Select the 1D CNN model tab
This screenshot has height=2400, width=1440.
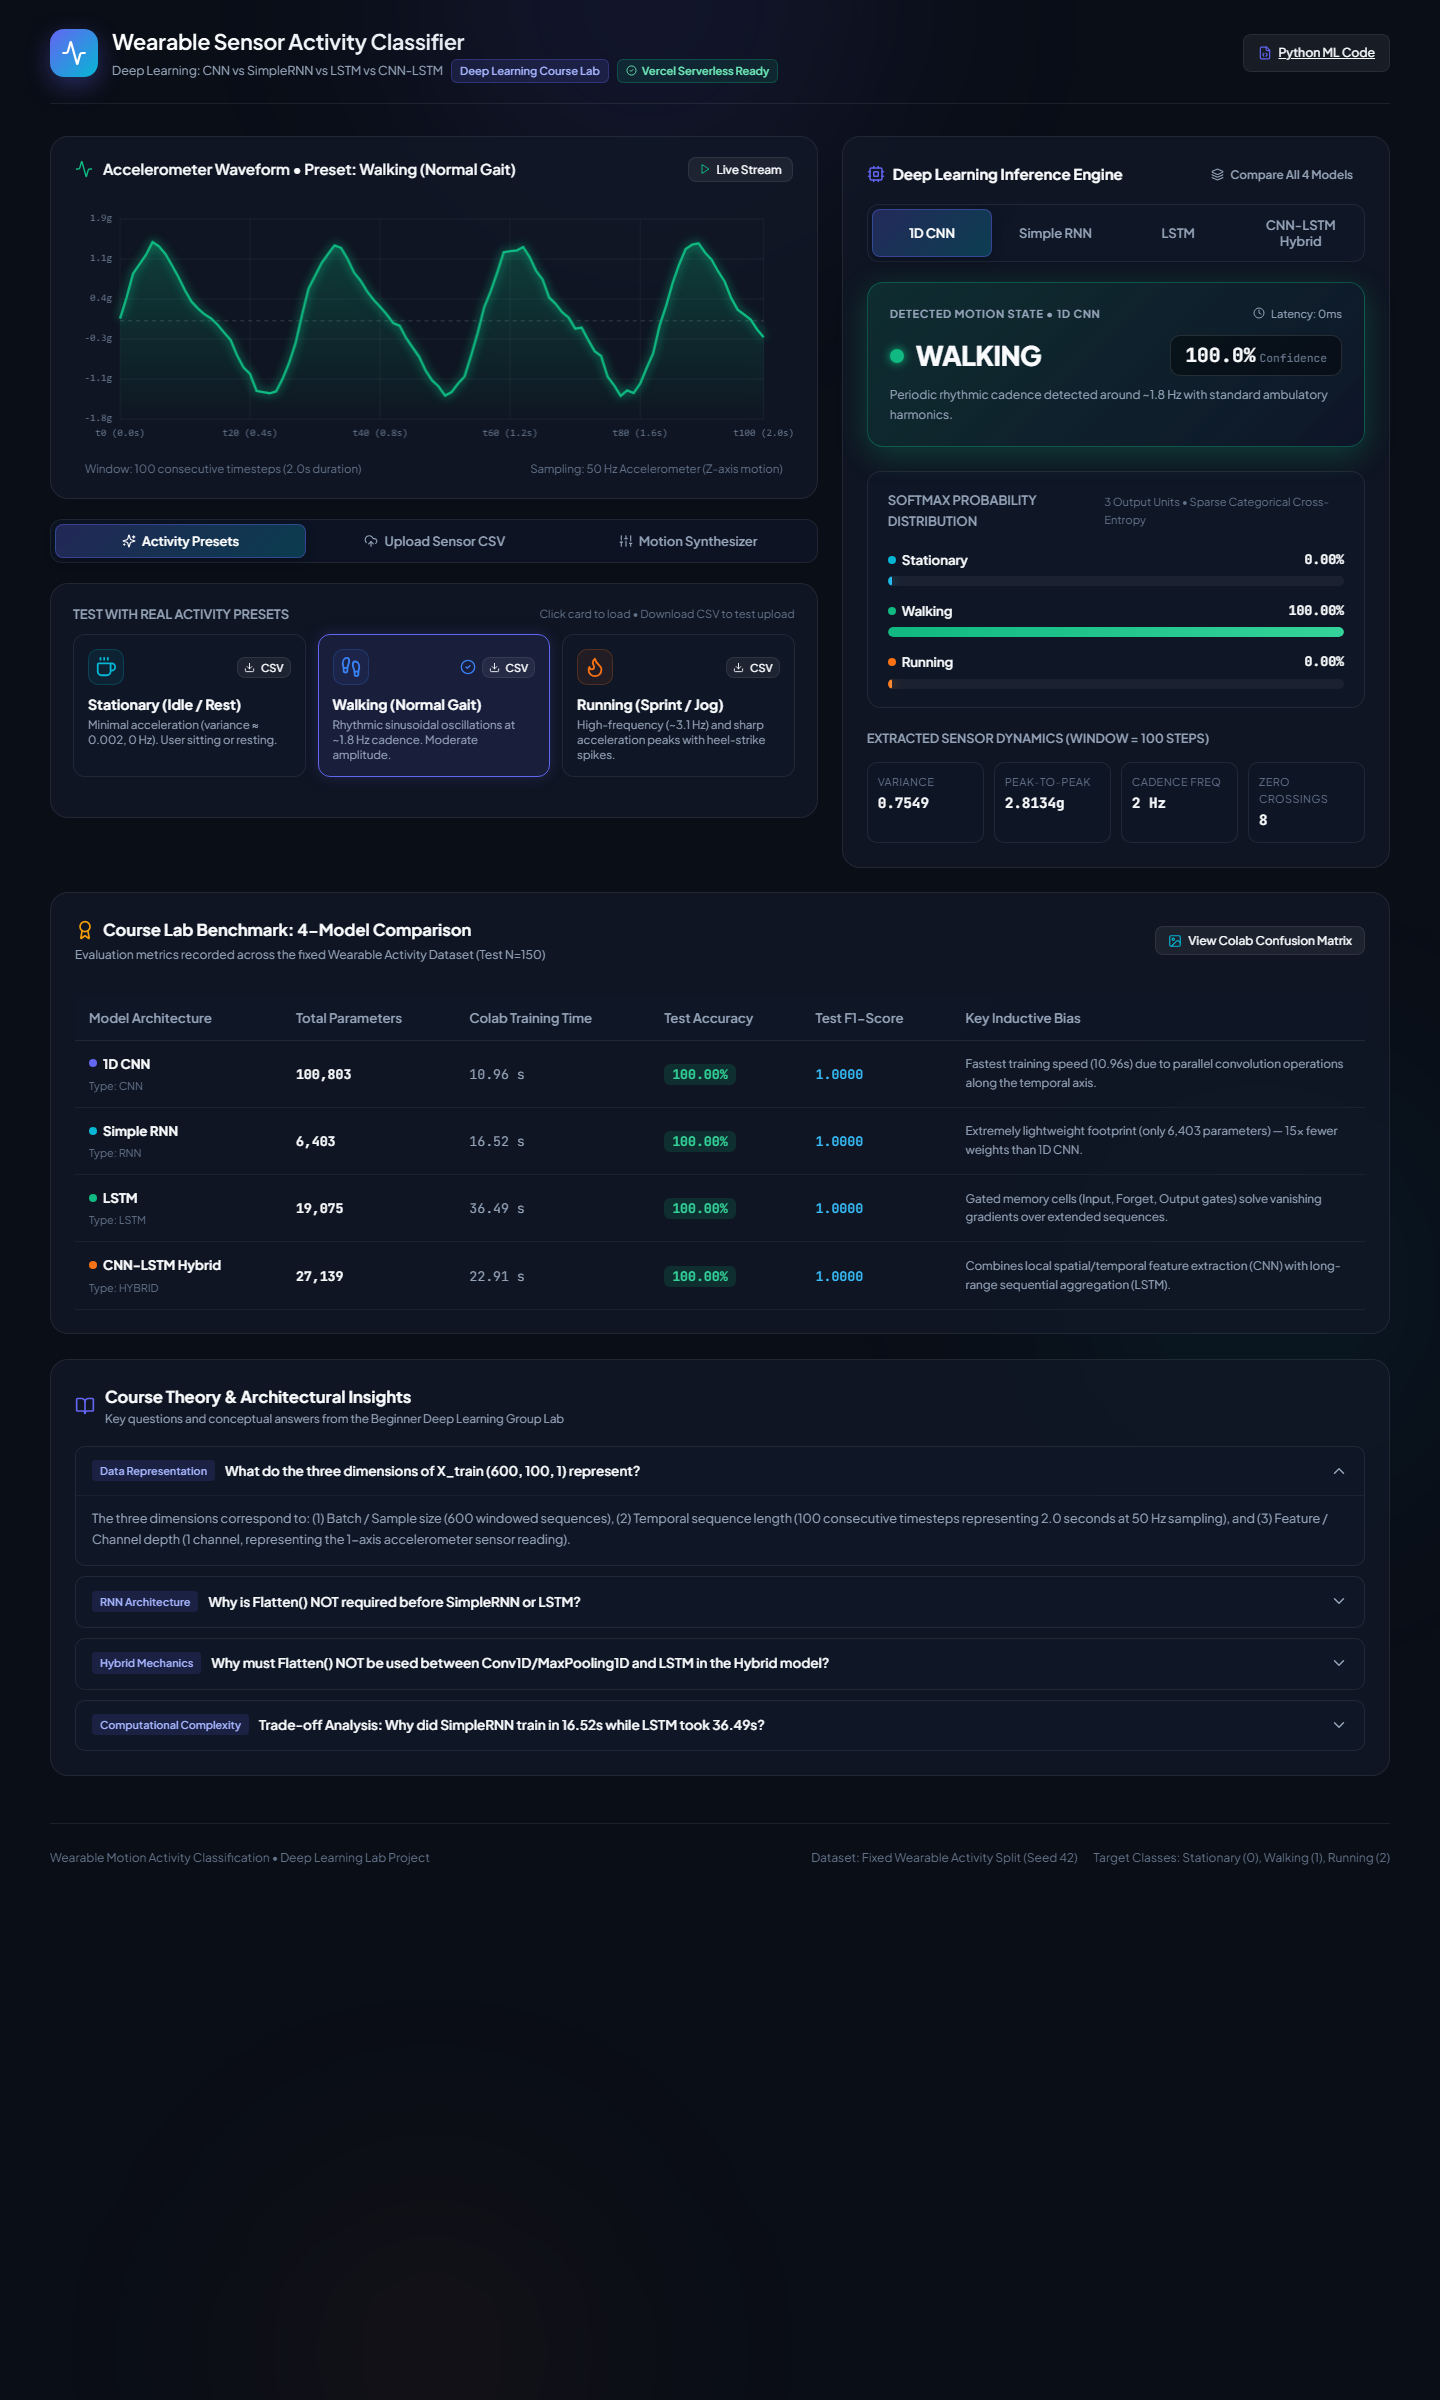(932, 233)
